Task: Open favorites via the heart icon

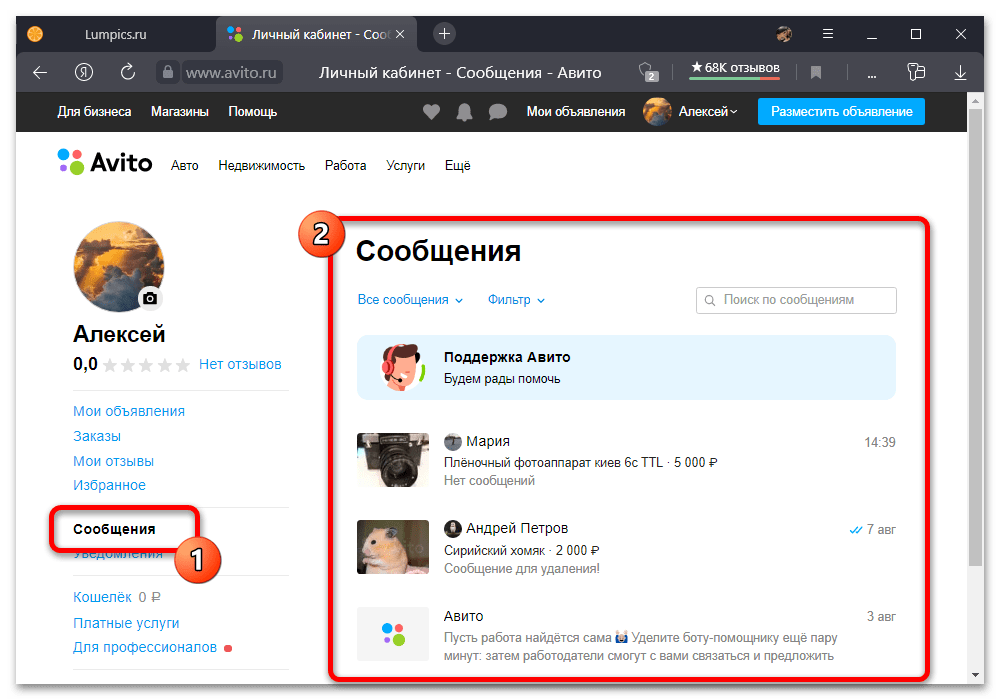Action: coord(431,112)
